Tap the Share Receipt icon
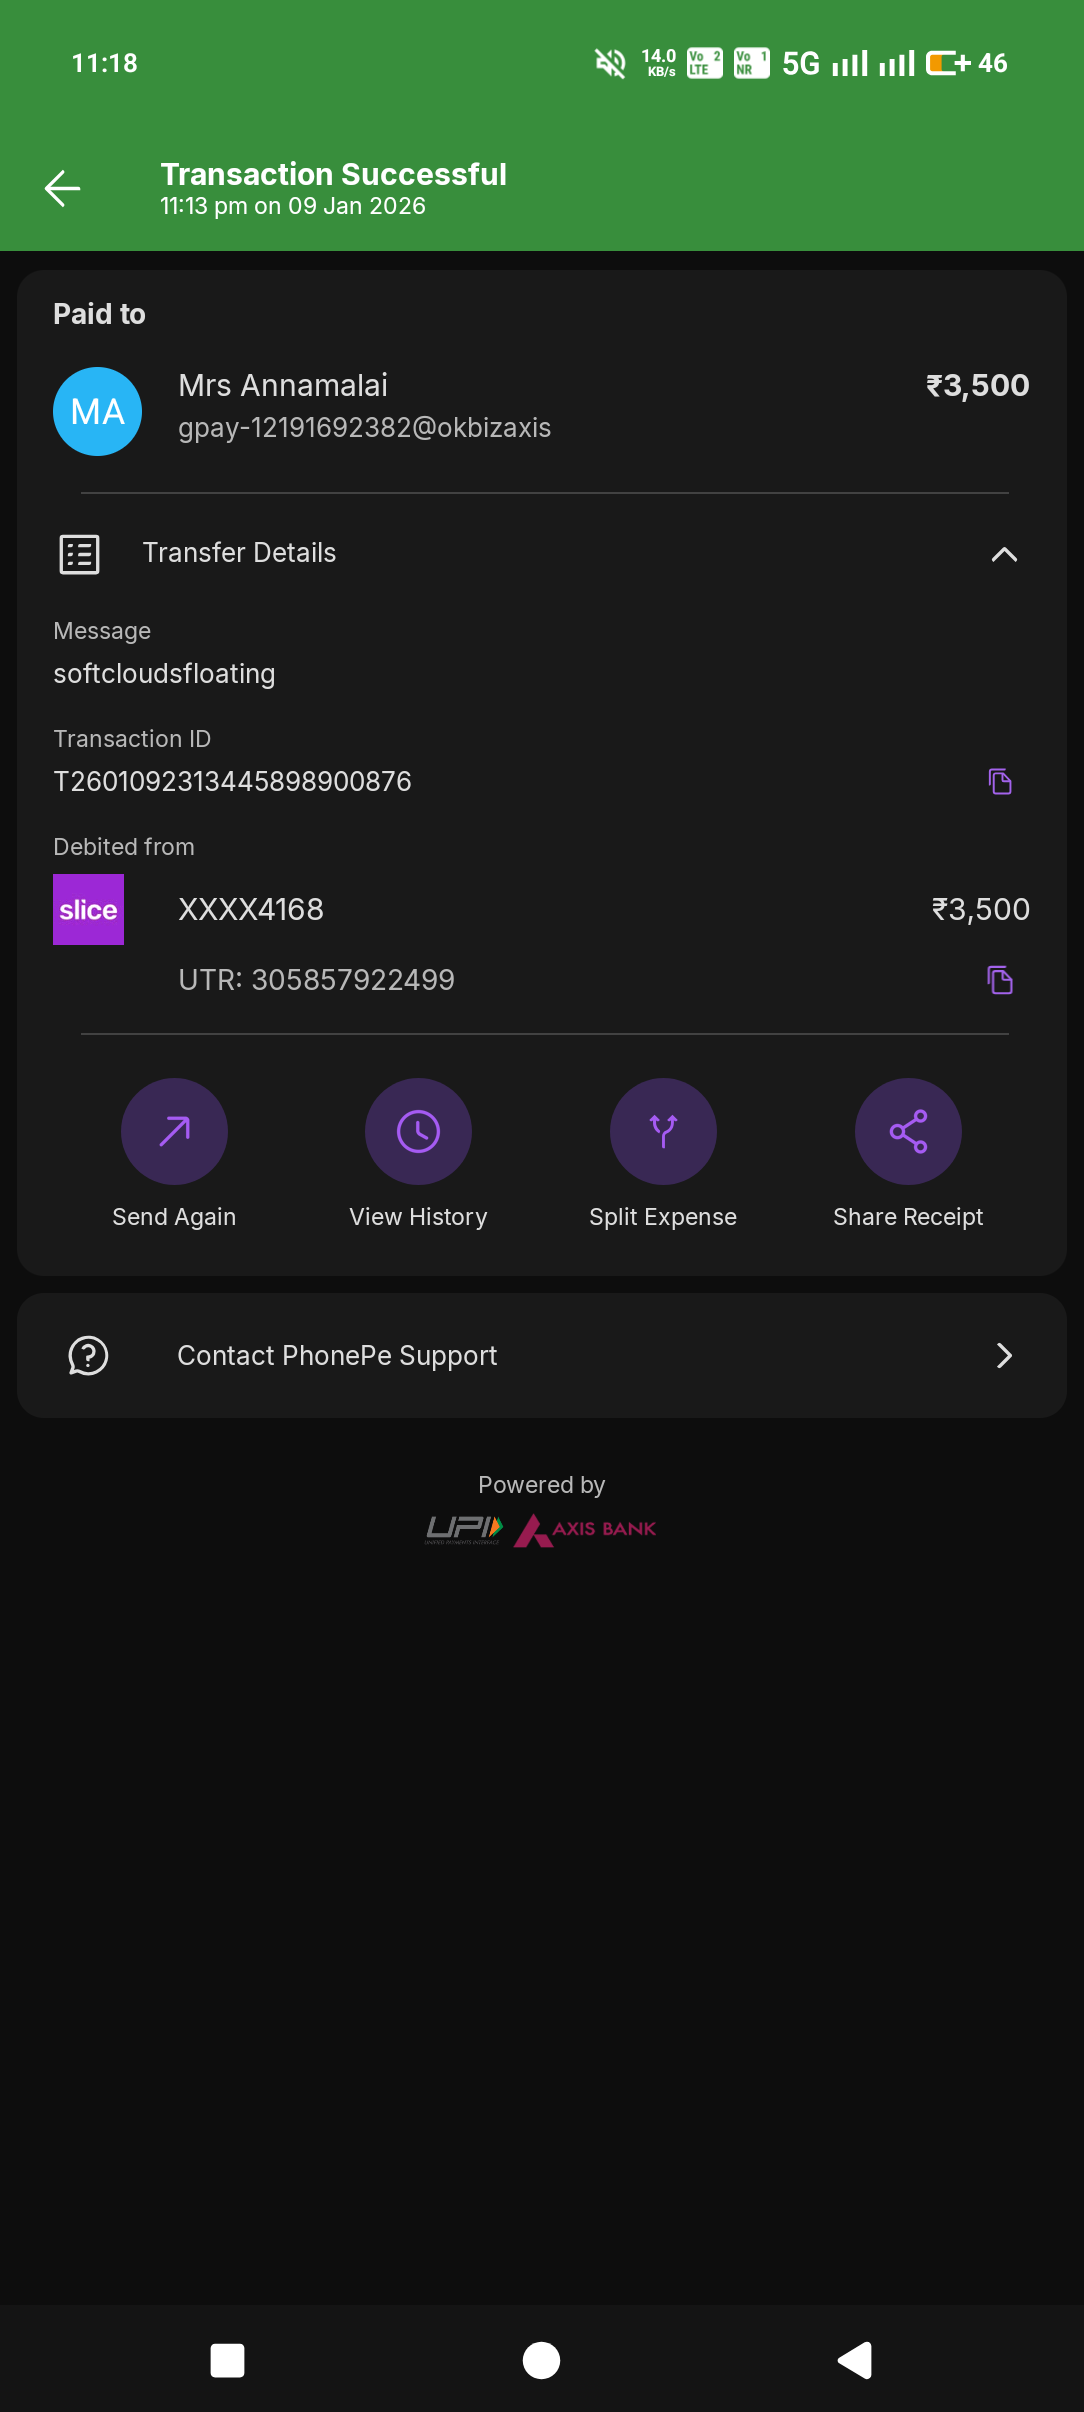1084x2412 pixels. (x=908, y=1131)
